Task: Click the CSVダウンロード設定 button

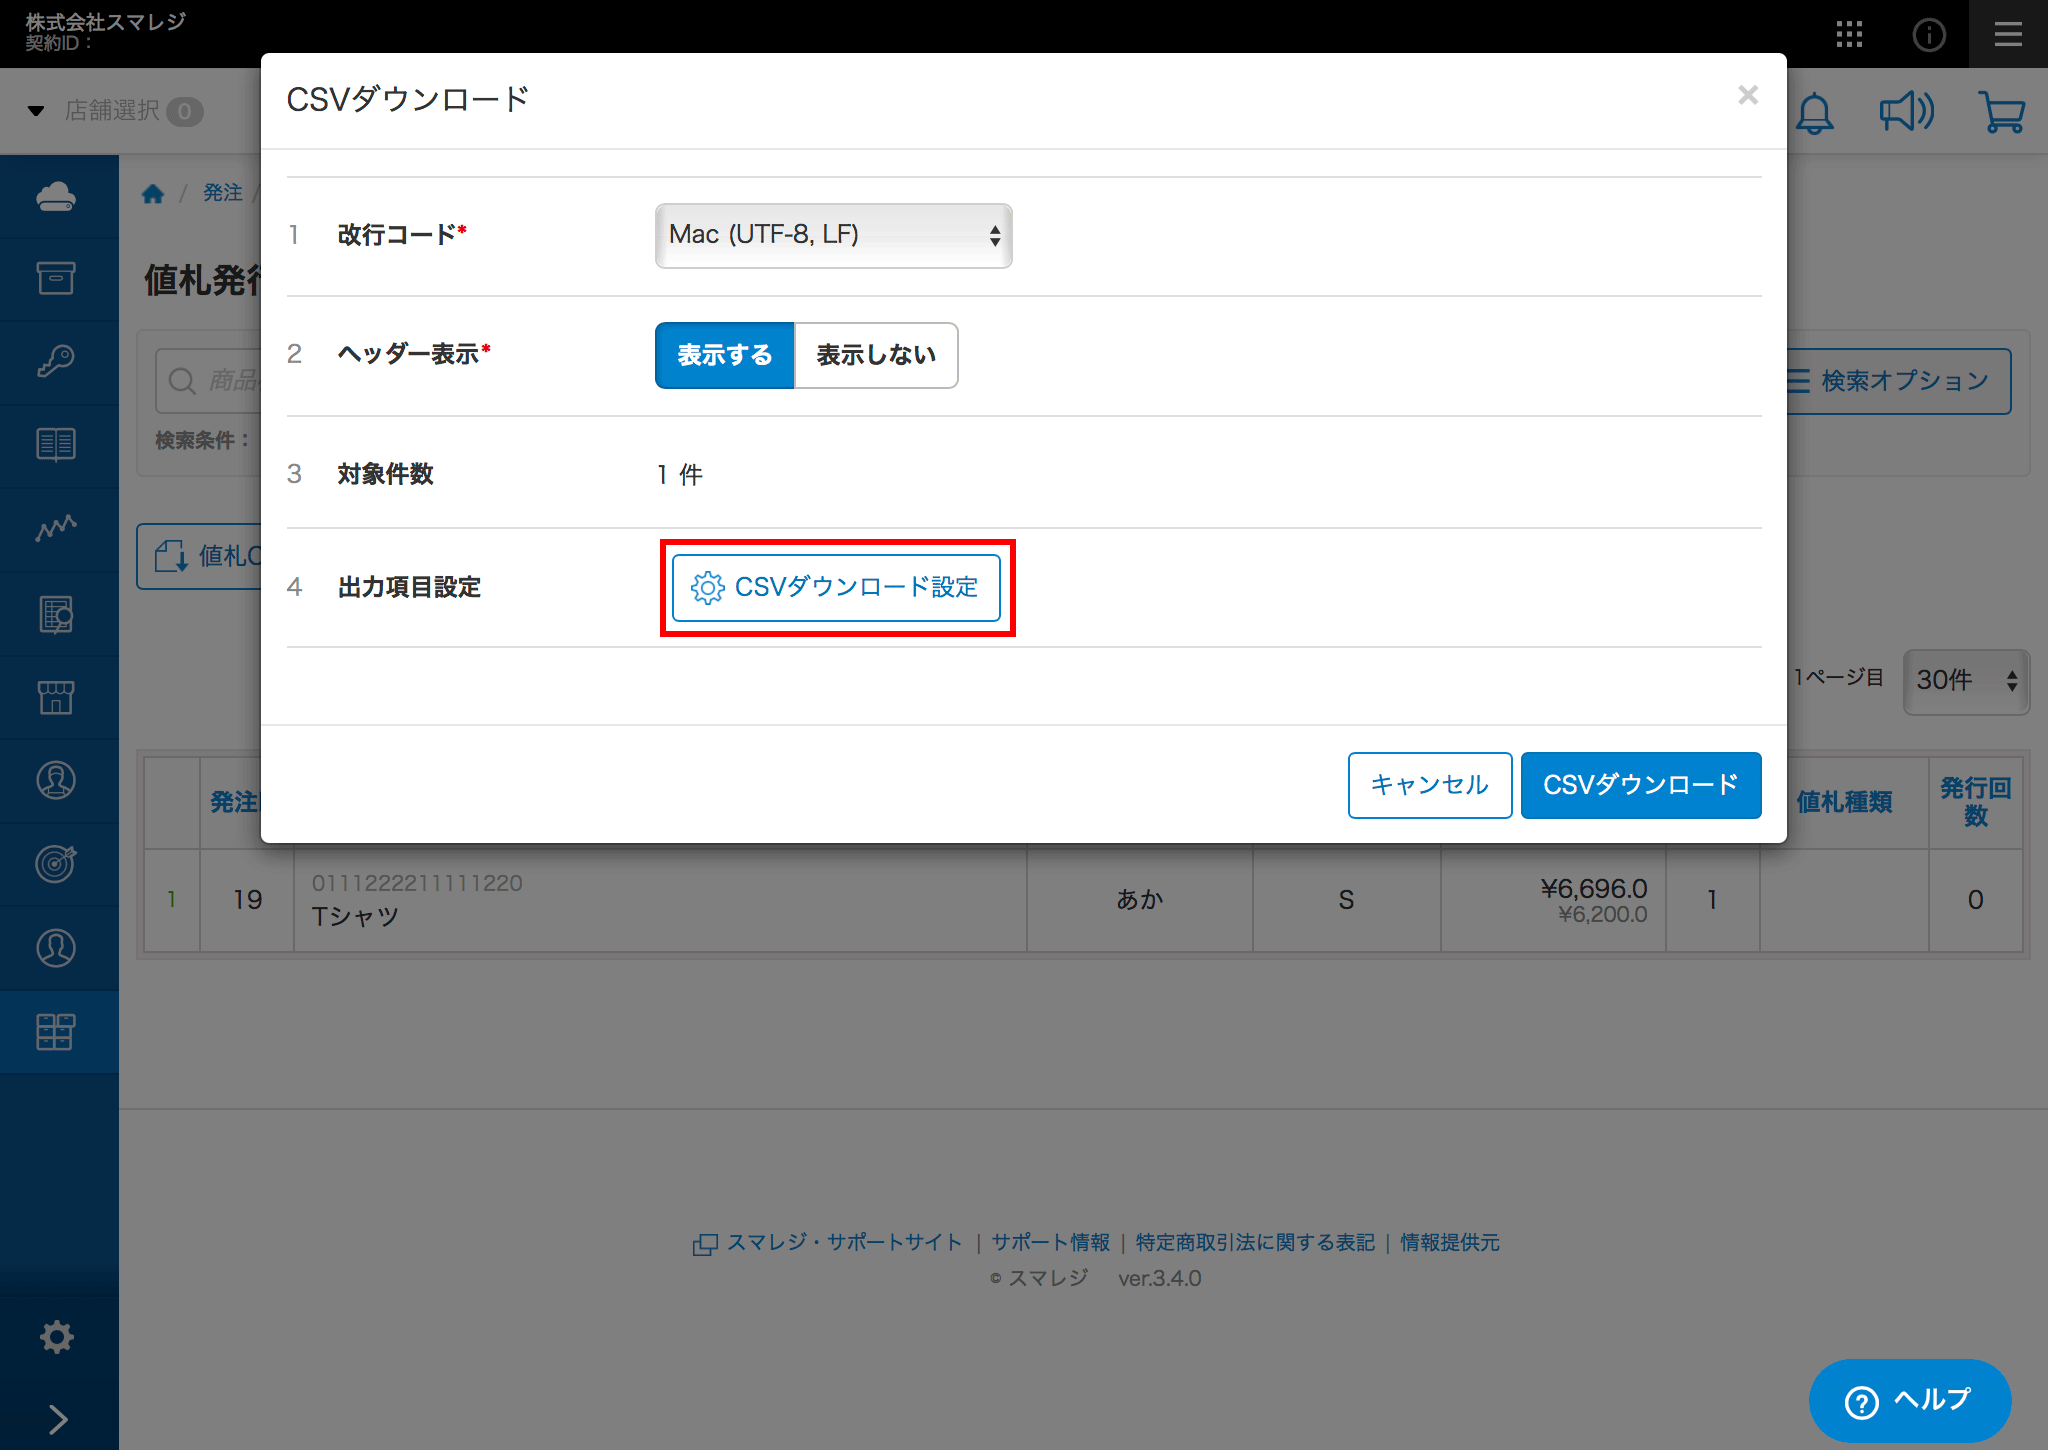Action: (x=836, y=587)
